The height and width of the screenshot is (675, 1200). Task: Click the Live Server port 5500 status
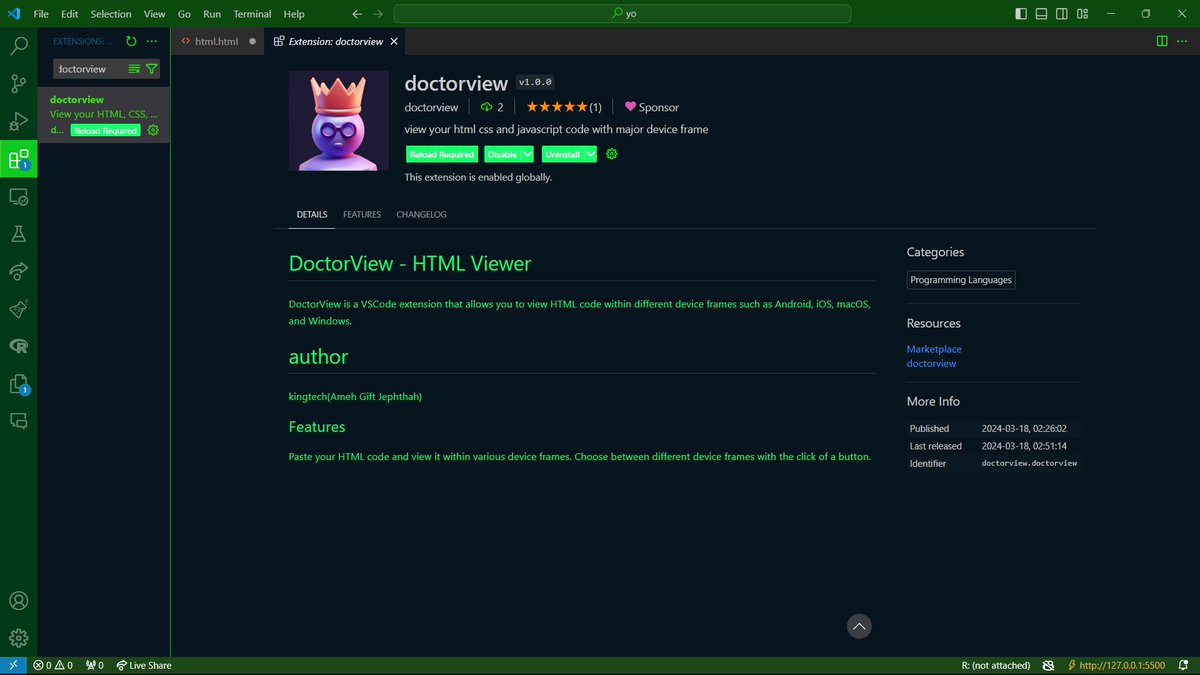click(1117, 665)
